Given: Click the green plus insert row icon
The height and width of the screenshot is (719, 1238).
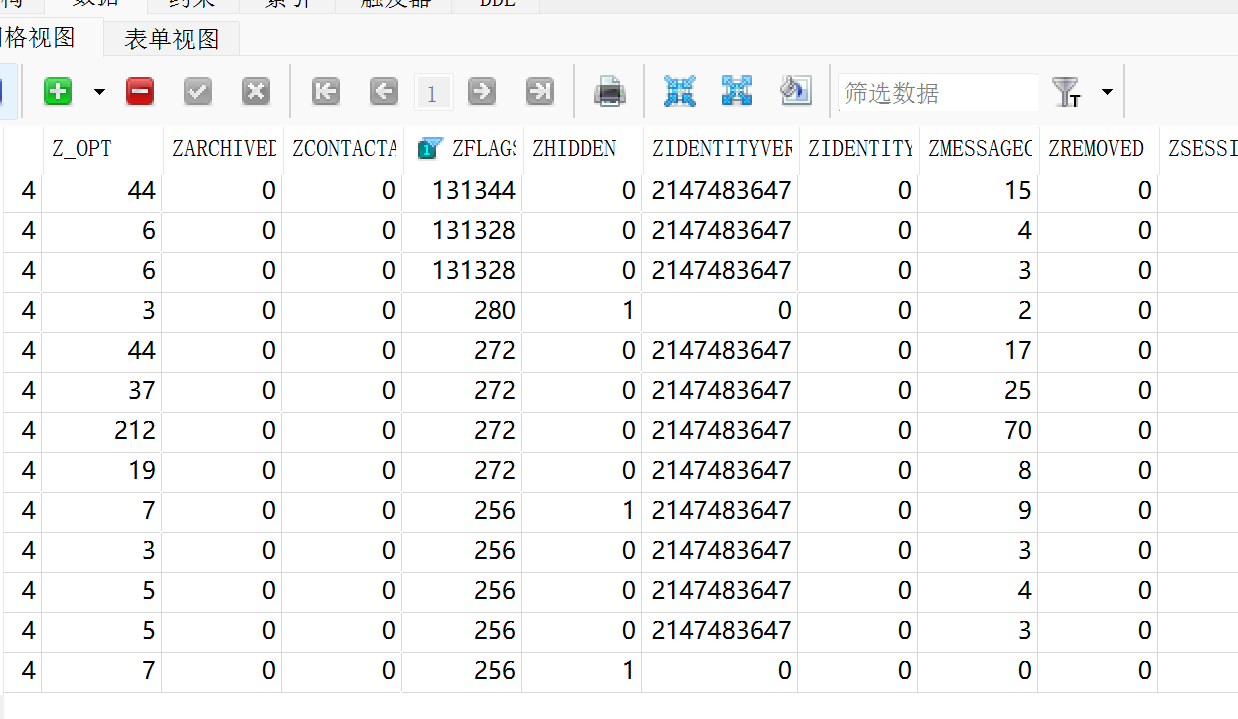Looking at the screenshot, I should [58, 92].
